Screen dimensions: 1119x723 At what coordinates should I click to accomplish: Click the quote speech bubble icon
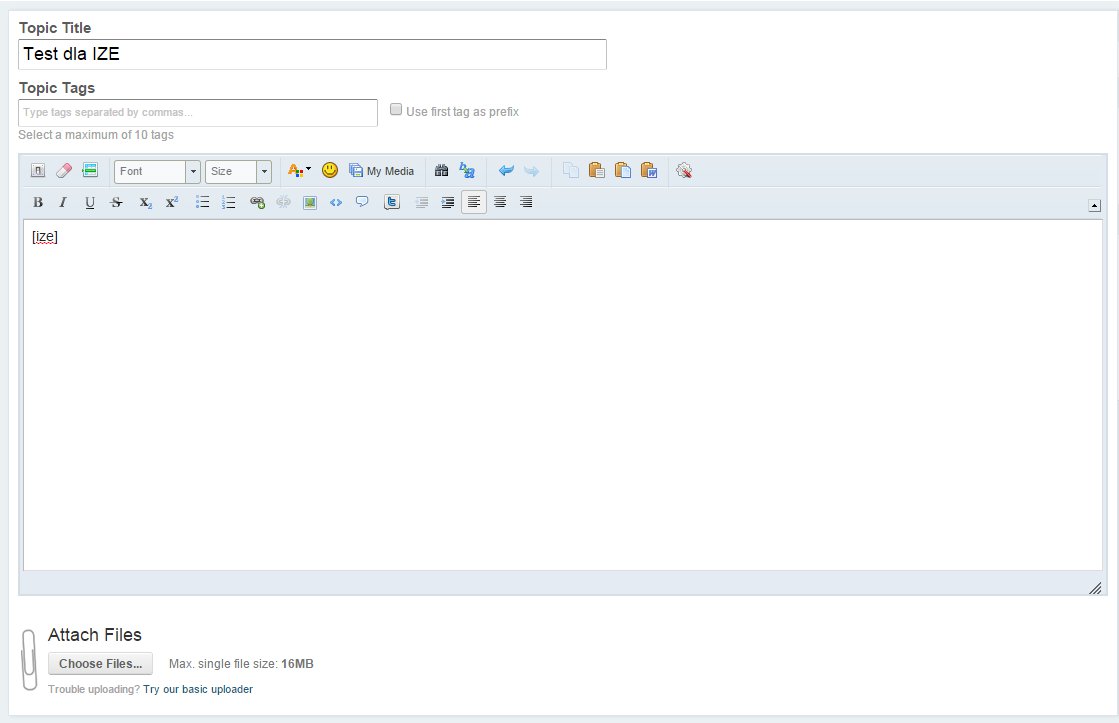point(362,202)
